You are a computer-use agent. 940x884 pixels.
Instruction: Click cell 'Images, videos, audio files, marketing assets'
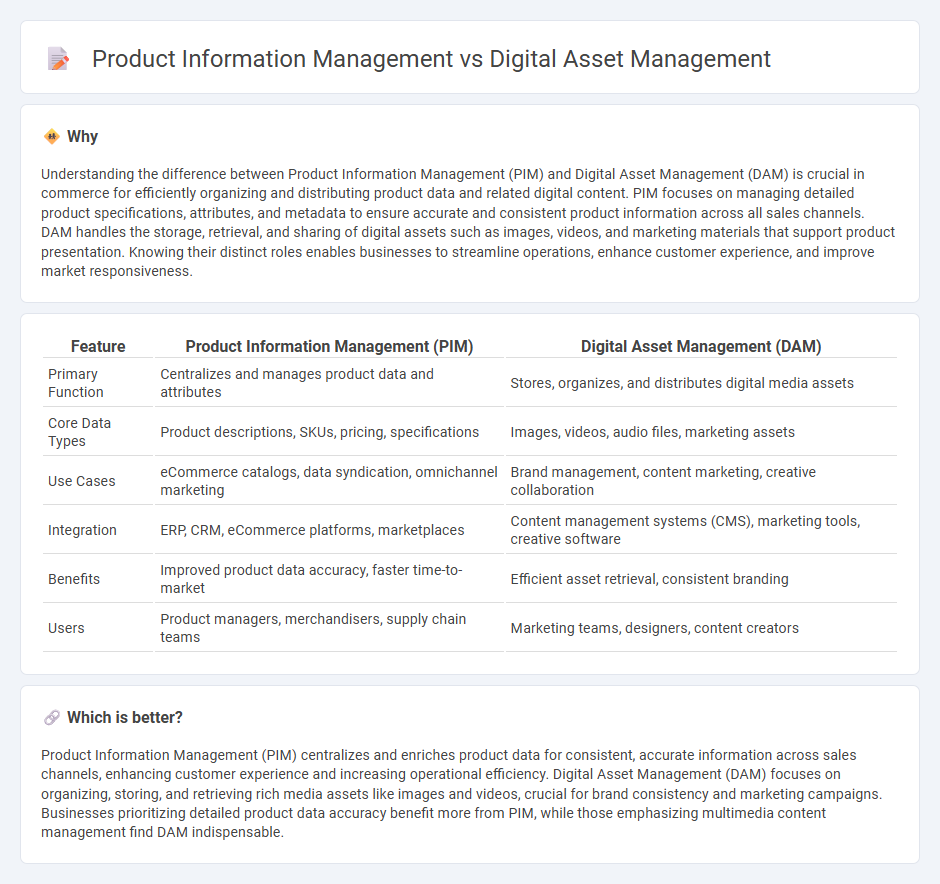pyautogui.click(x=701, y=432)
